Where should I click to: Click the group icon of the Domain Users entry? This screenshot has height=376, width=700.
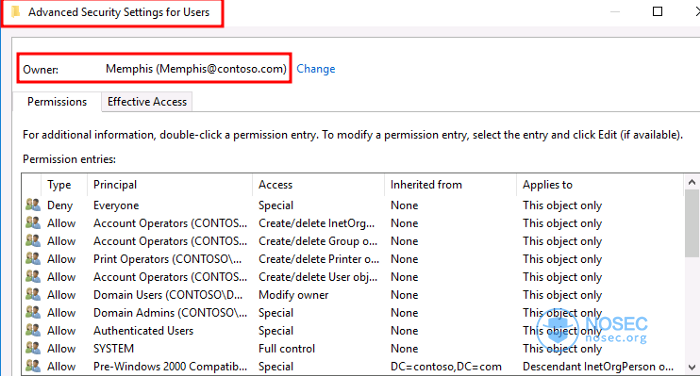click(x=33, y=294)
